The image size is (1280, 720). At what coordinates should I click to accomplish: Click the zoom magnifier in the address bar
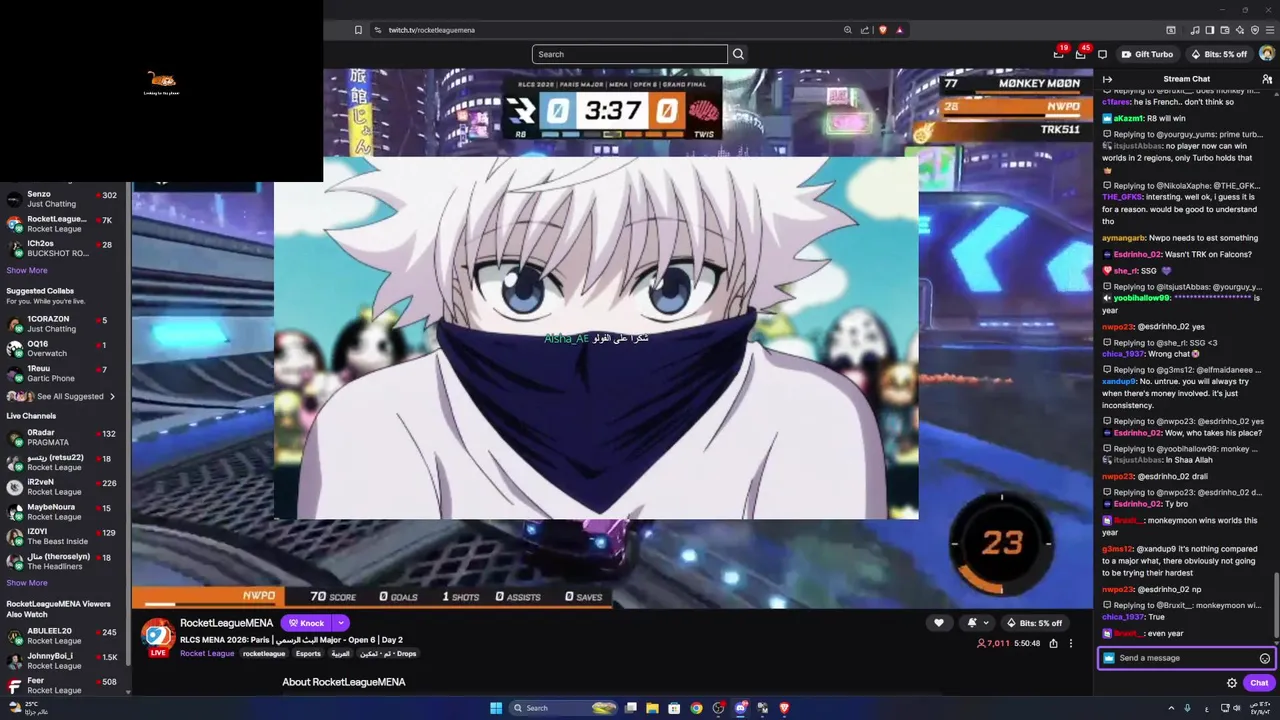click(848, 30)
